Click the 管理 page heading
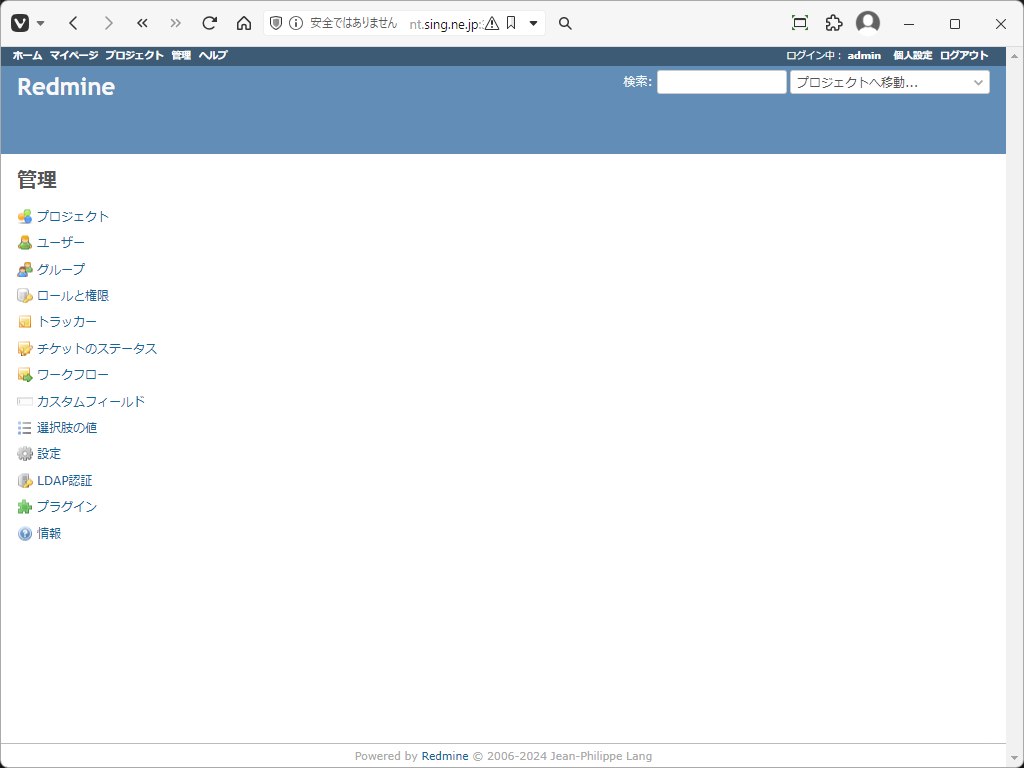1024x768 pixels. tap(37, 180)
